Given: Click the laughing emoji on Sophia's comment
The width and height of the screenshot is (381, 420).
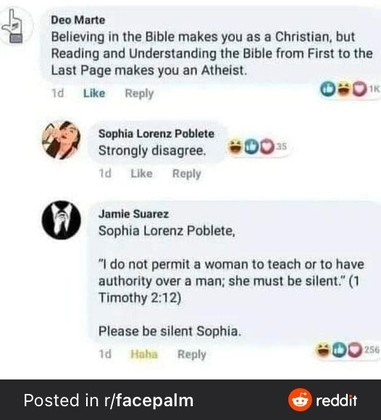Looking at the screenshot, I should coord(235,147).
